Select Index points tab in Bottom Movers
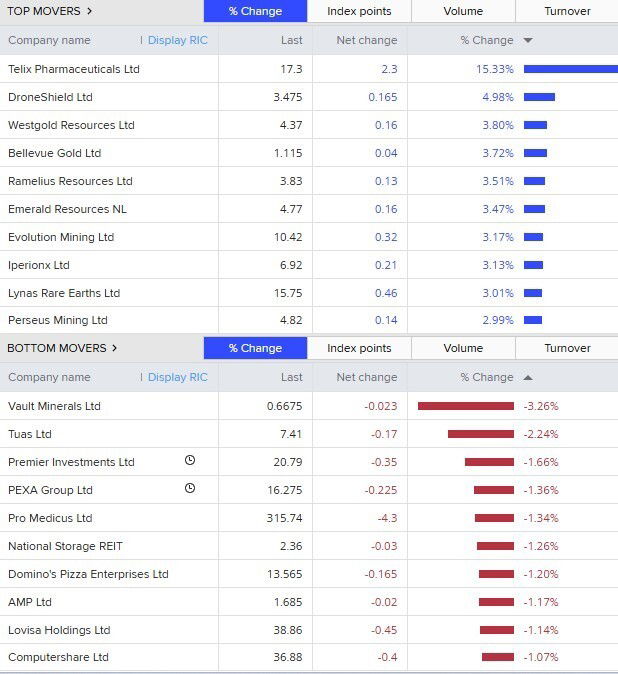The width and height of the screenshot is (618, 674). click(359, 348)
